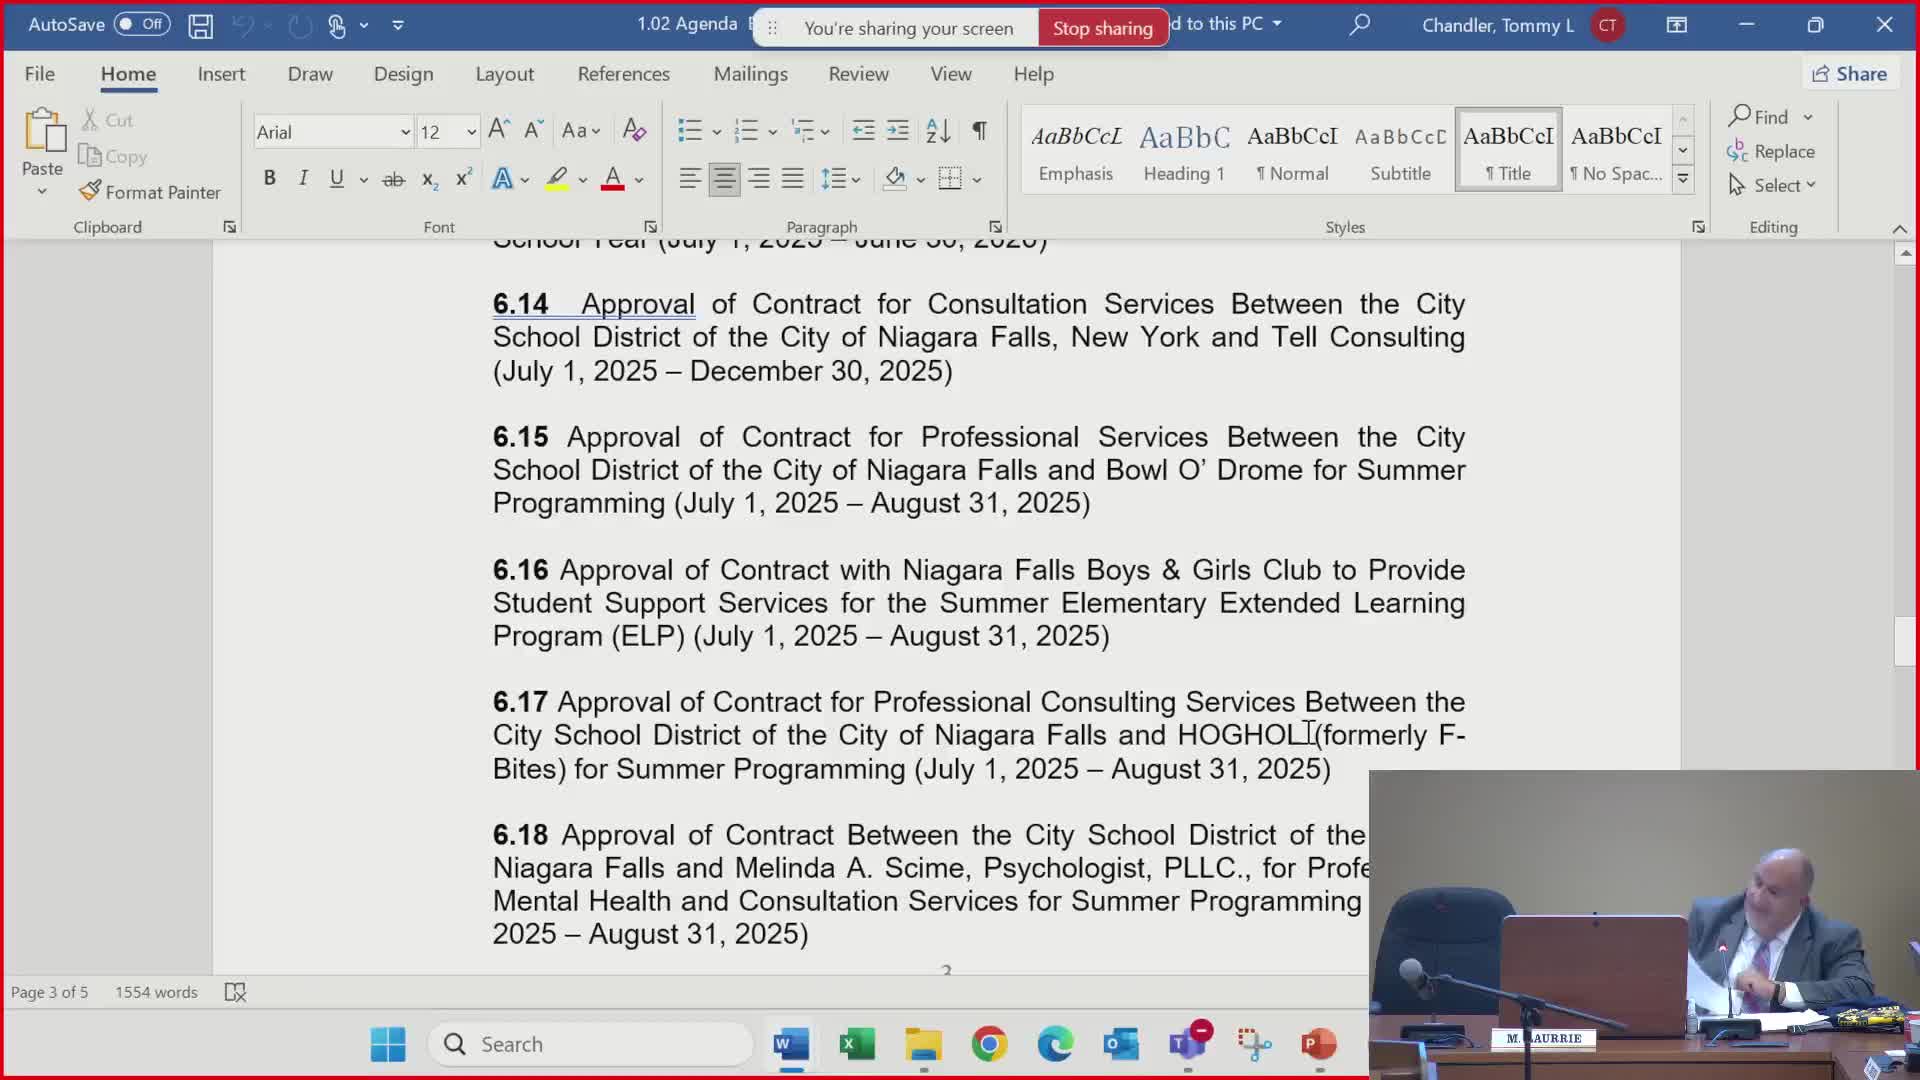Click the Clear All Formatting icon
Screen dimensions: 1920x1080
(x=634, y=130)
